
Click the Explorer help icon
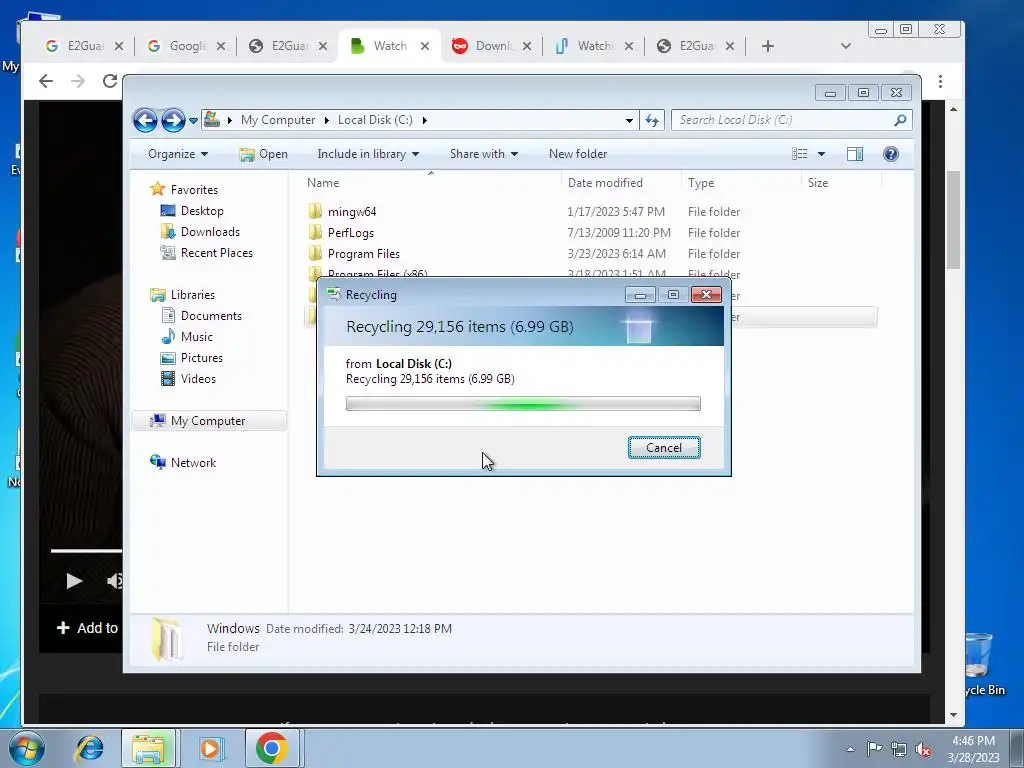click(x=890, y=154)
